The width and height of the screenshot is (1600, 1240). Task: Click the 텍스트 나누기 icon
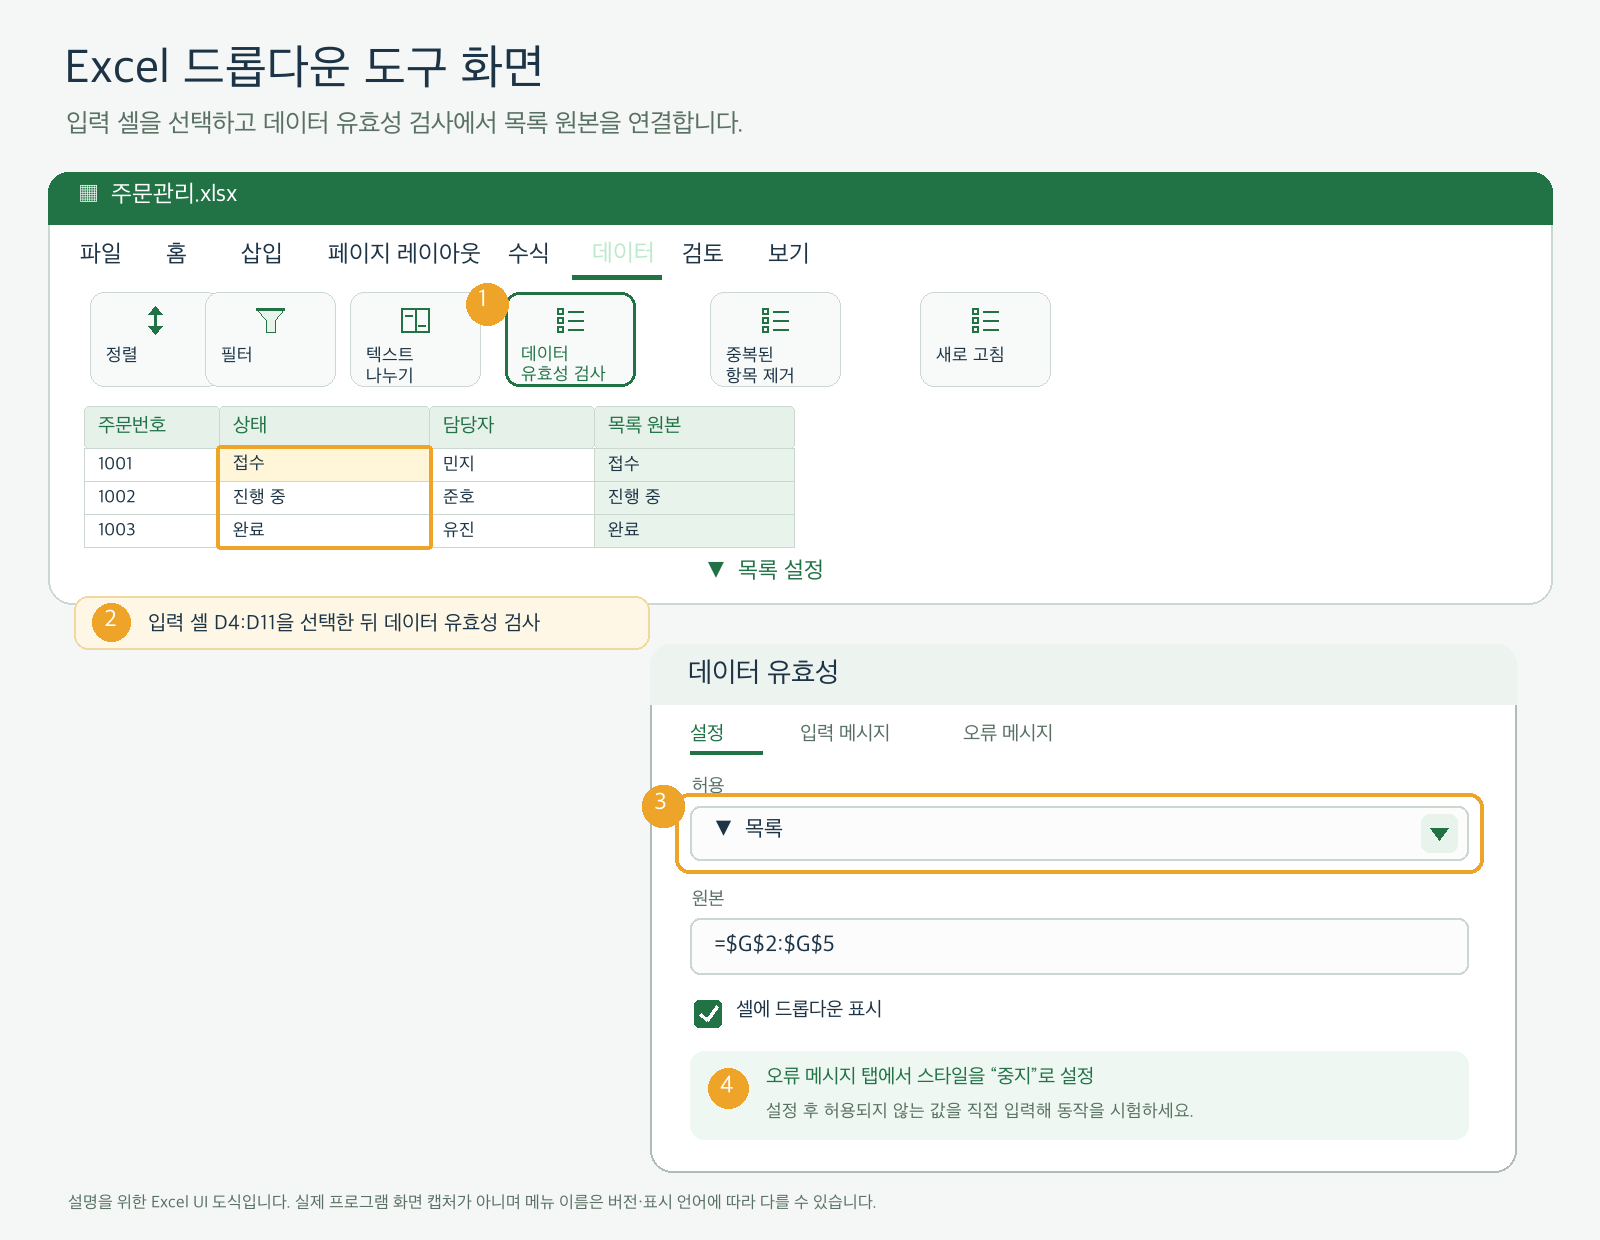[x=415, y=320]
